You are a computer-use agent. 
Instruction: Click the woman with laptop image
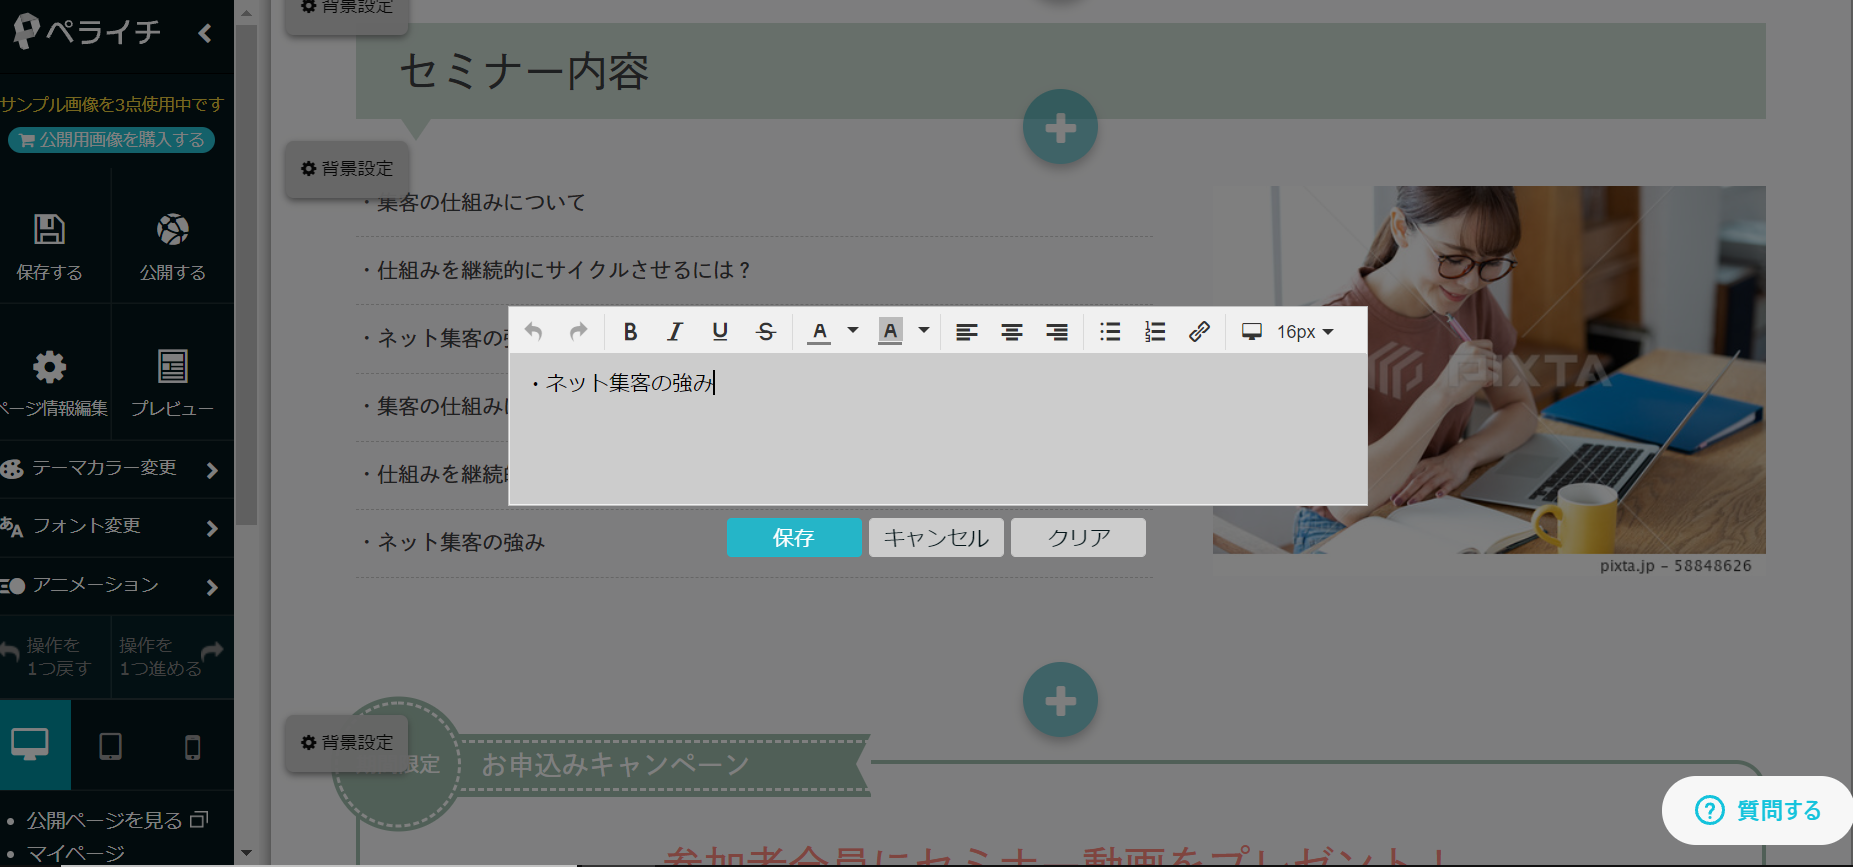coord(1489,370)
